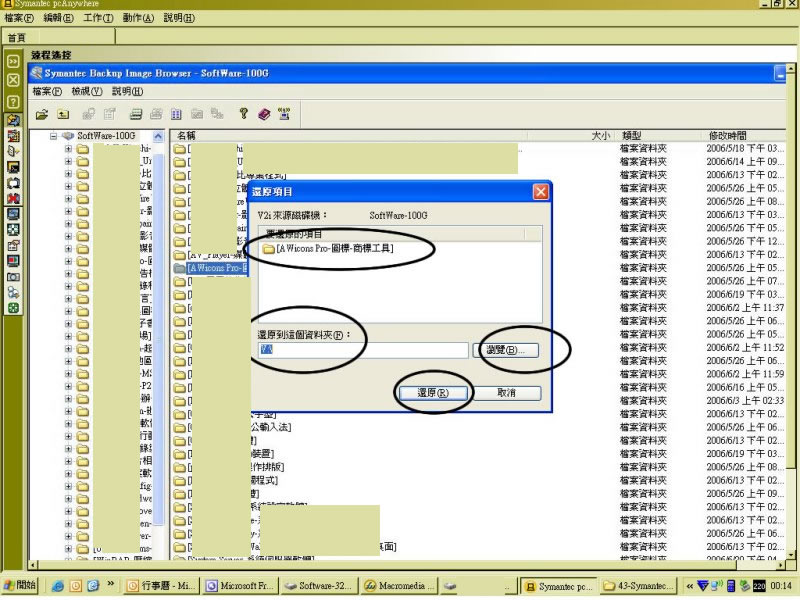The width and height of the screenshot is (800, 600).
Task: Switch to Macromedia taskbar window
Action: click(x=398, y=586)
